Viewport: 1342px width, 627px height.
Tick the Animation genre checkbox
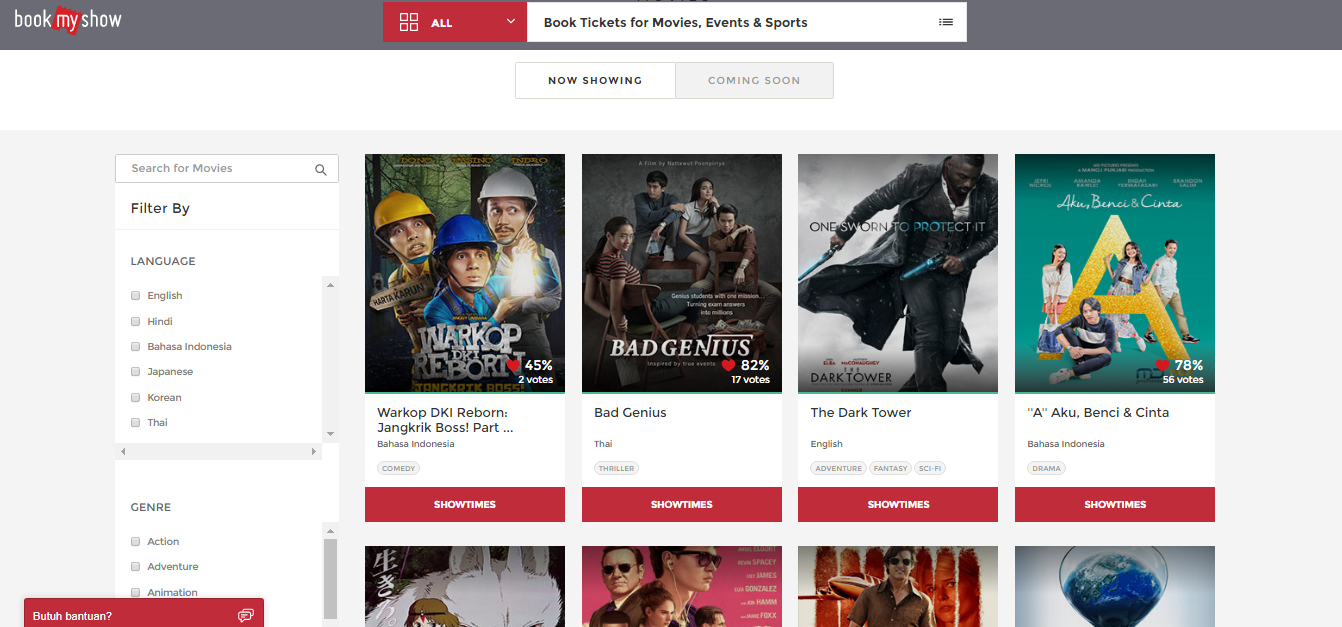pyautogui.click(x=135, y=592)
